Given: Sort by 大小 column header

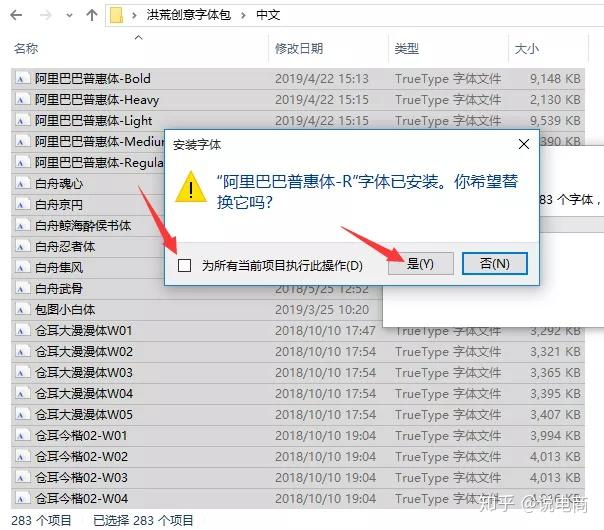Looking at the screenshot, I should pyautogui.click(x=527, y=49).
